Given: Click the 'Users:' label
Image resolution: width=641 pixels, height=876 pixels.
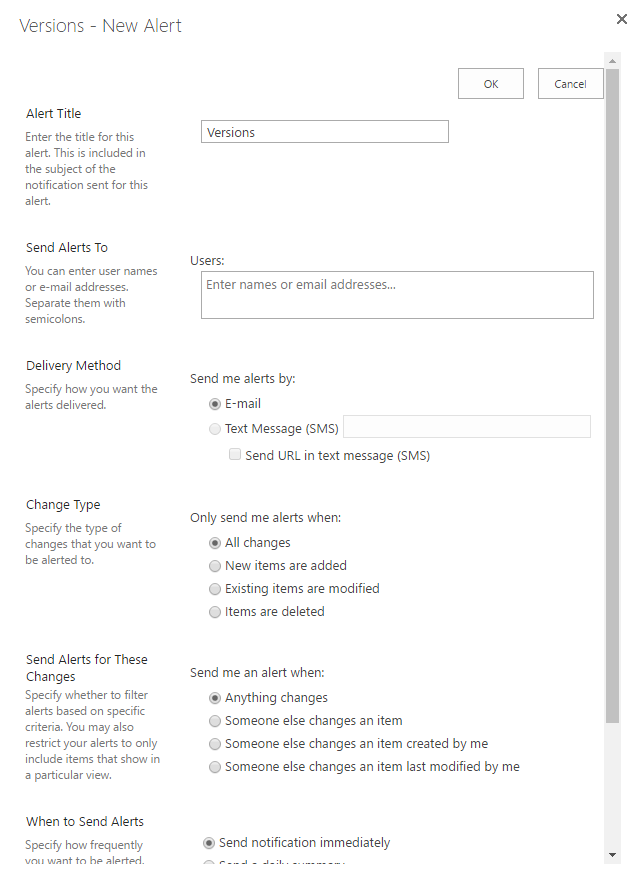Looking at the screenshot, I should pyautogui.click(x=207, y=260).
